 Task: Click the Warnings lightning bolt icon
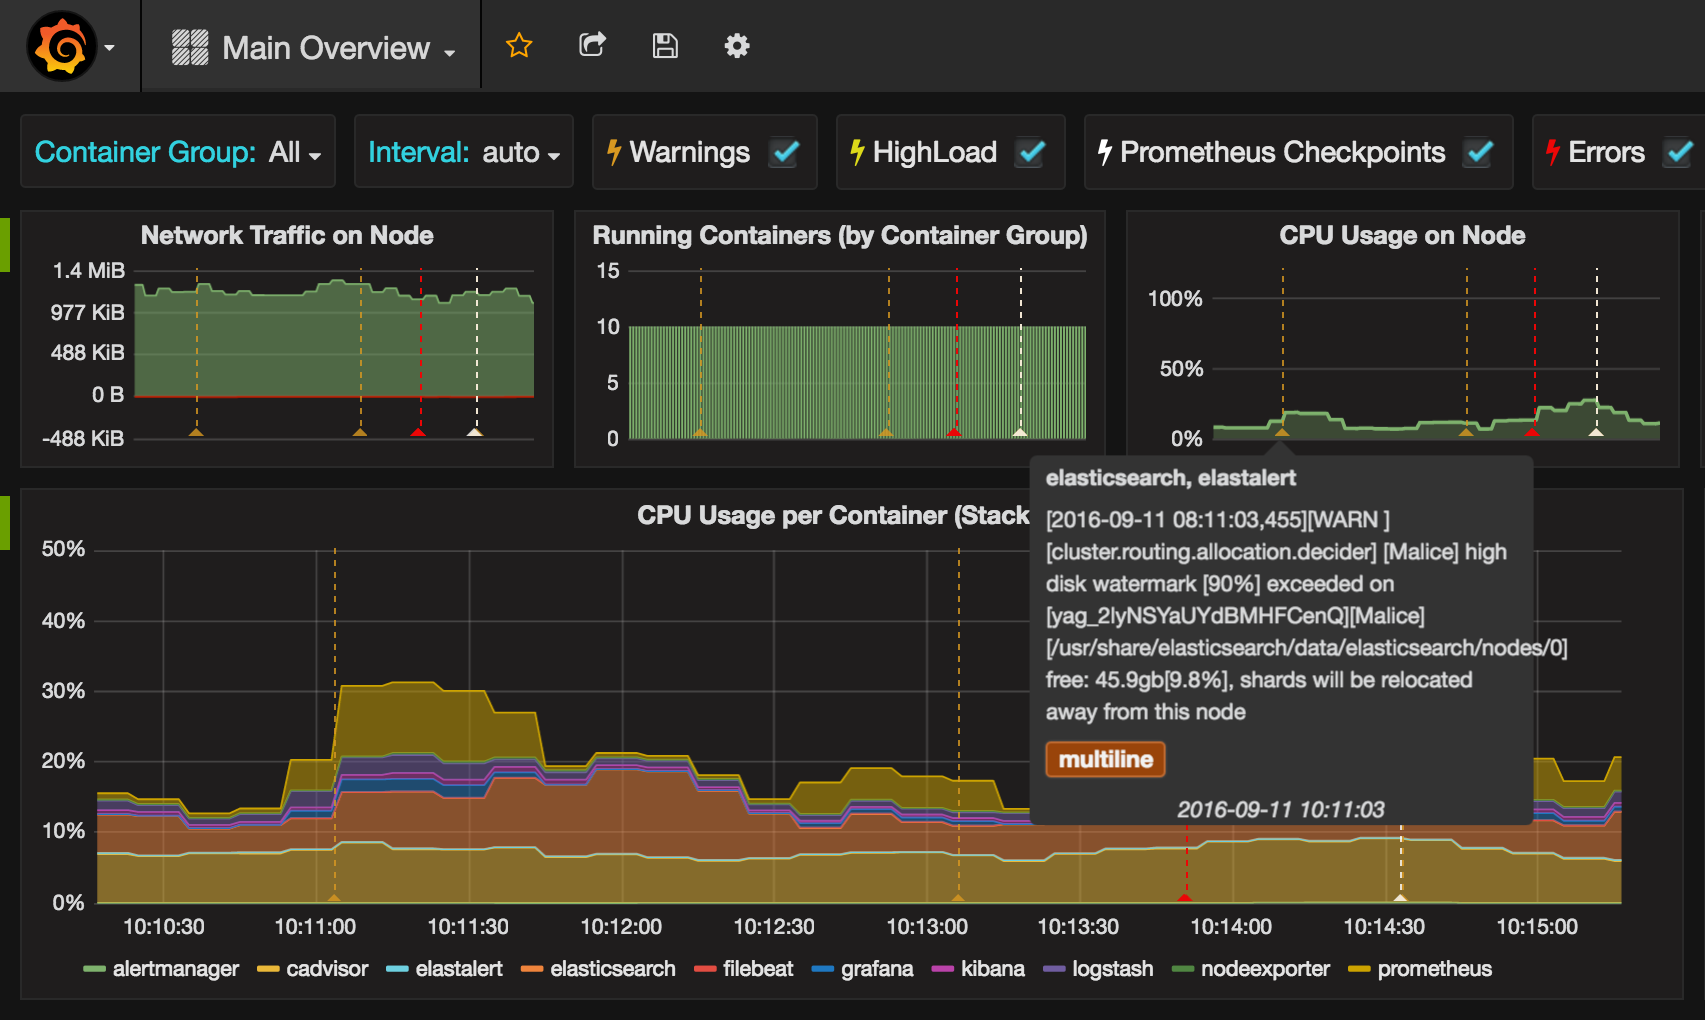[614, 152]
